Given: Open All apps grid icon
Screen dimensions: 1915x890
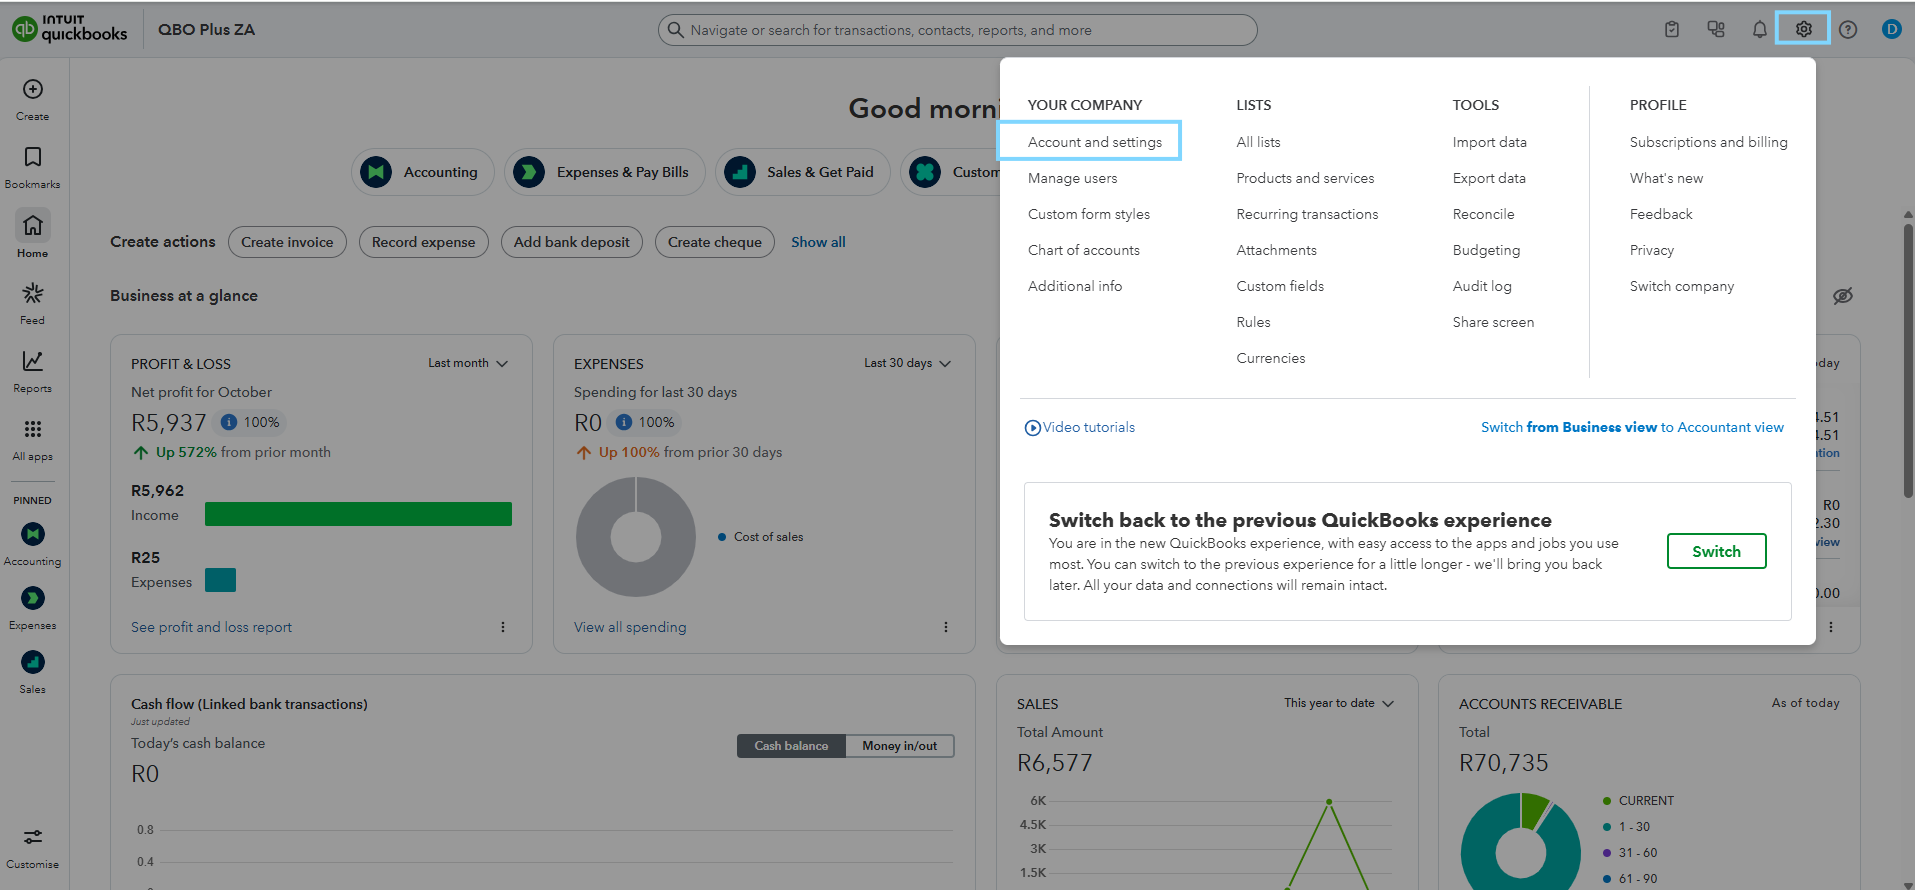Looking at the screenshot, I should click(x=33, y=430).
